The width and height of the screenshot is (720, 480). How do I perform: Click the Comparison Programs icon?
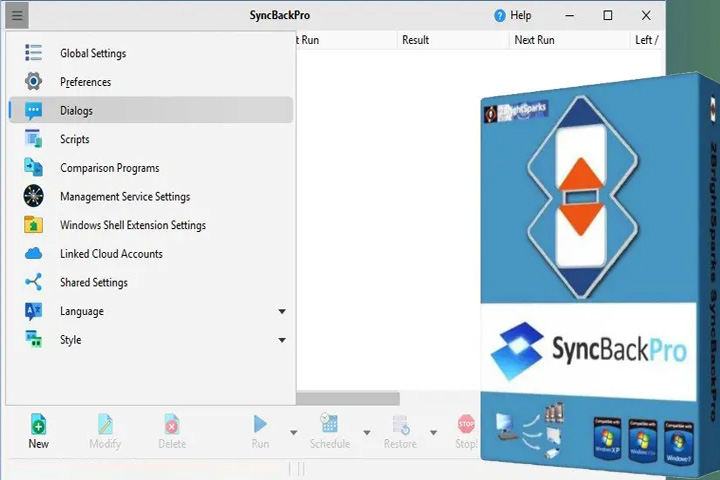(34, 168)
